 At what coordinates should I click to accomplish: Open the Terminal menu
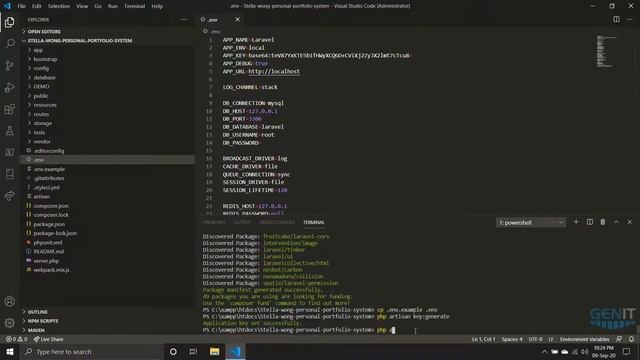(134, 6)
